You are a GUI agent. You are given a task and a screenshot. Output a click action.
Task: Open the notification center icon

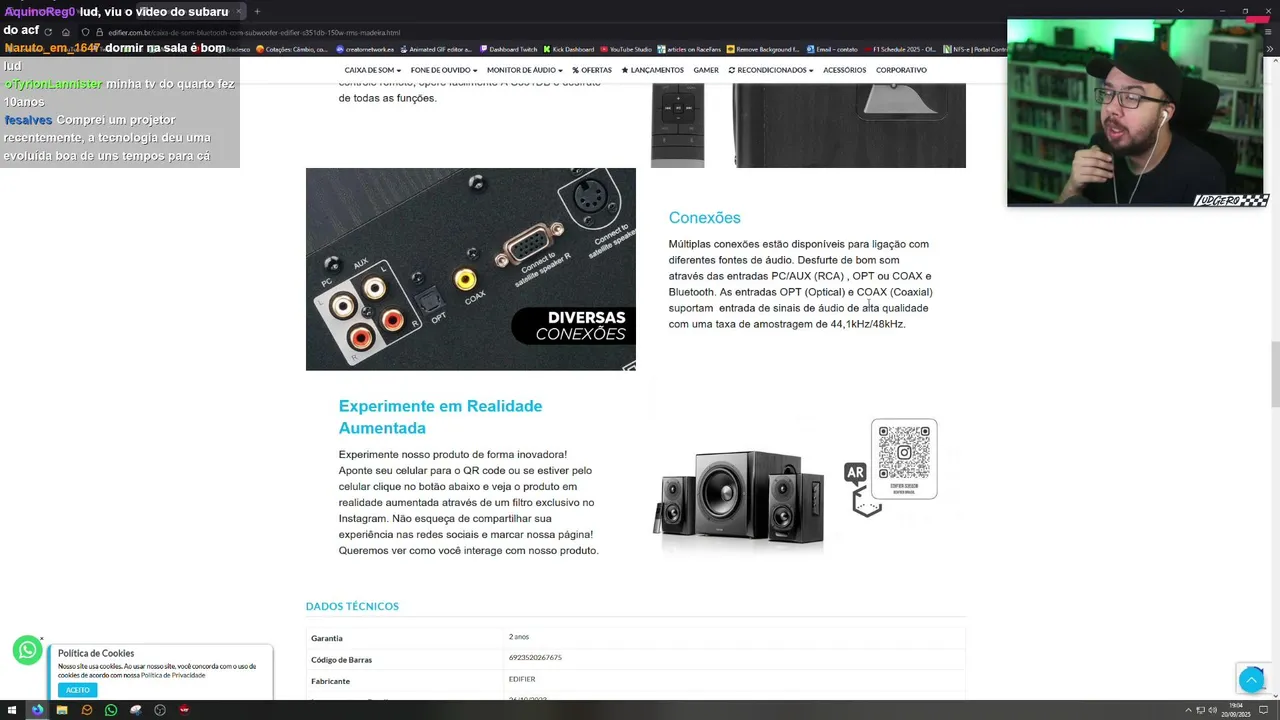(1264, 710)
